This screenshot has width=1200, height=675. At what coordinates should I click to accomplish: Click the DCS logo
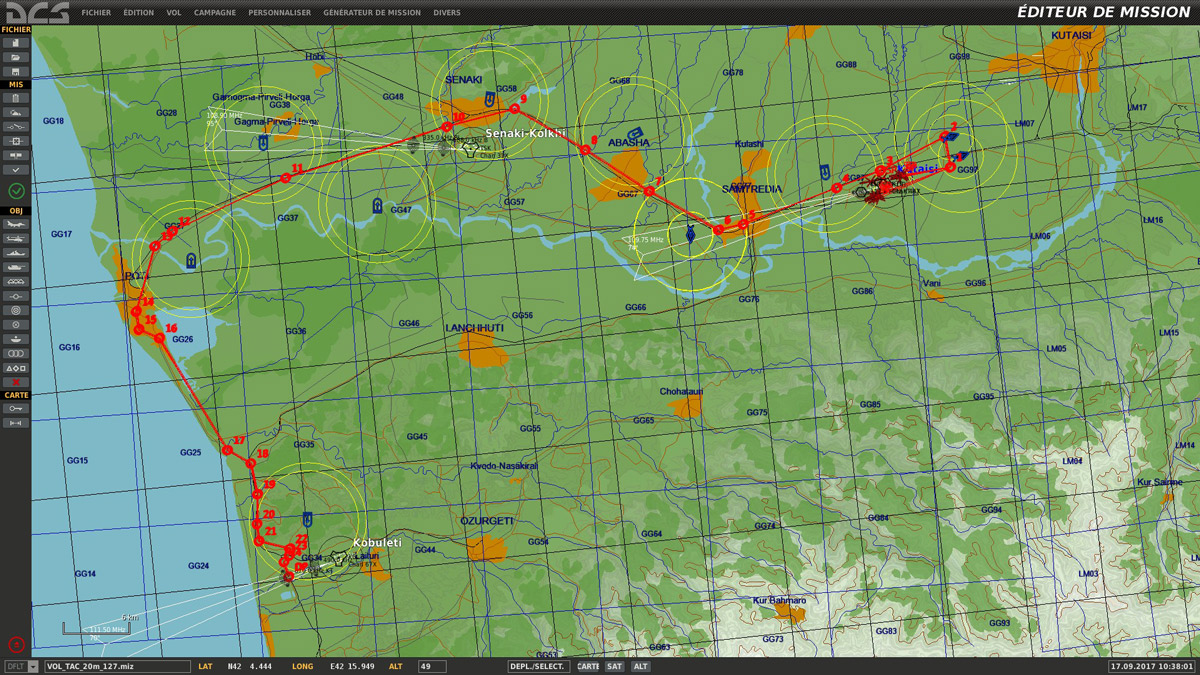[x=36, y=12]
